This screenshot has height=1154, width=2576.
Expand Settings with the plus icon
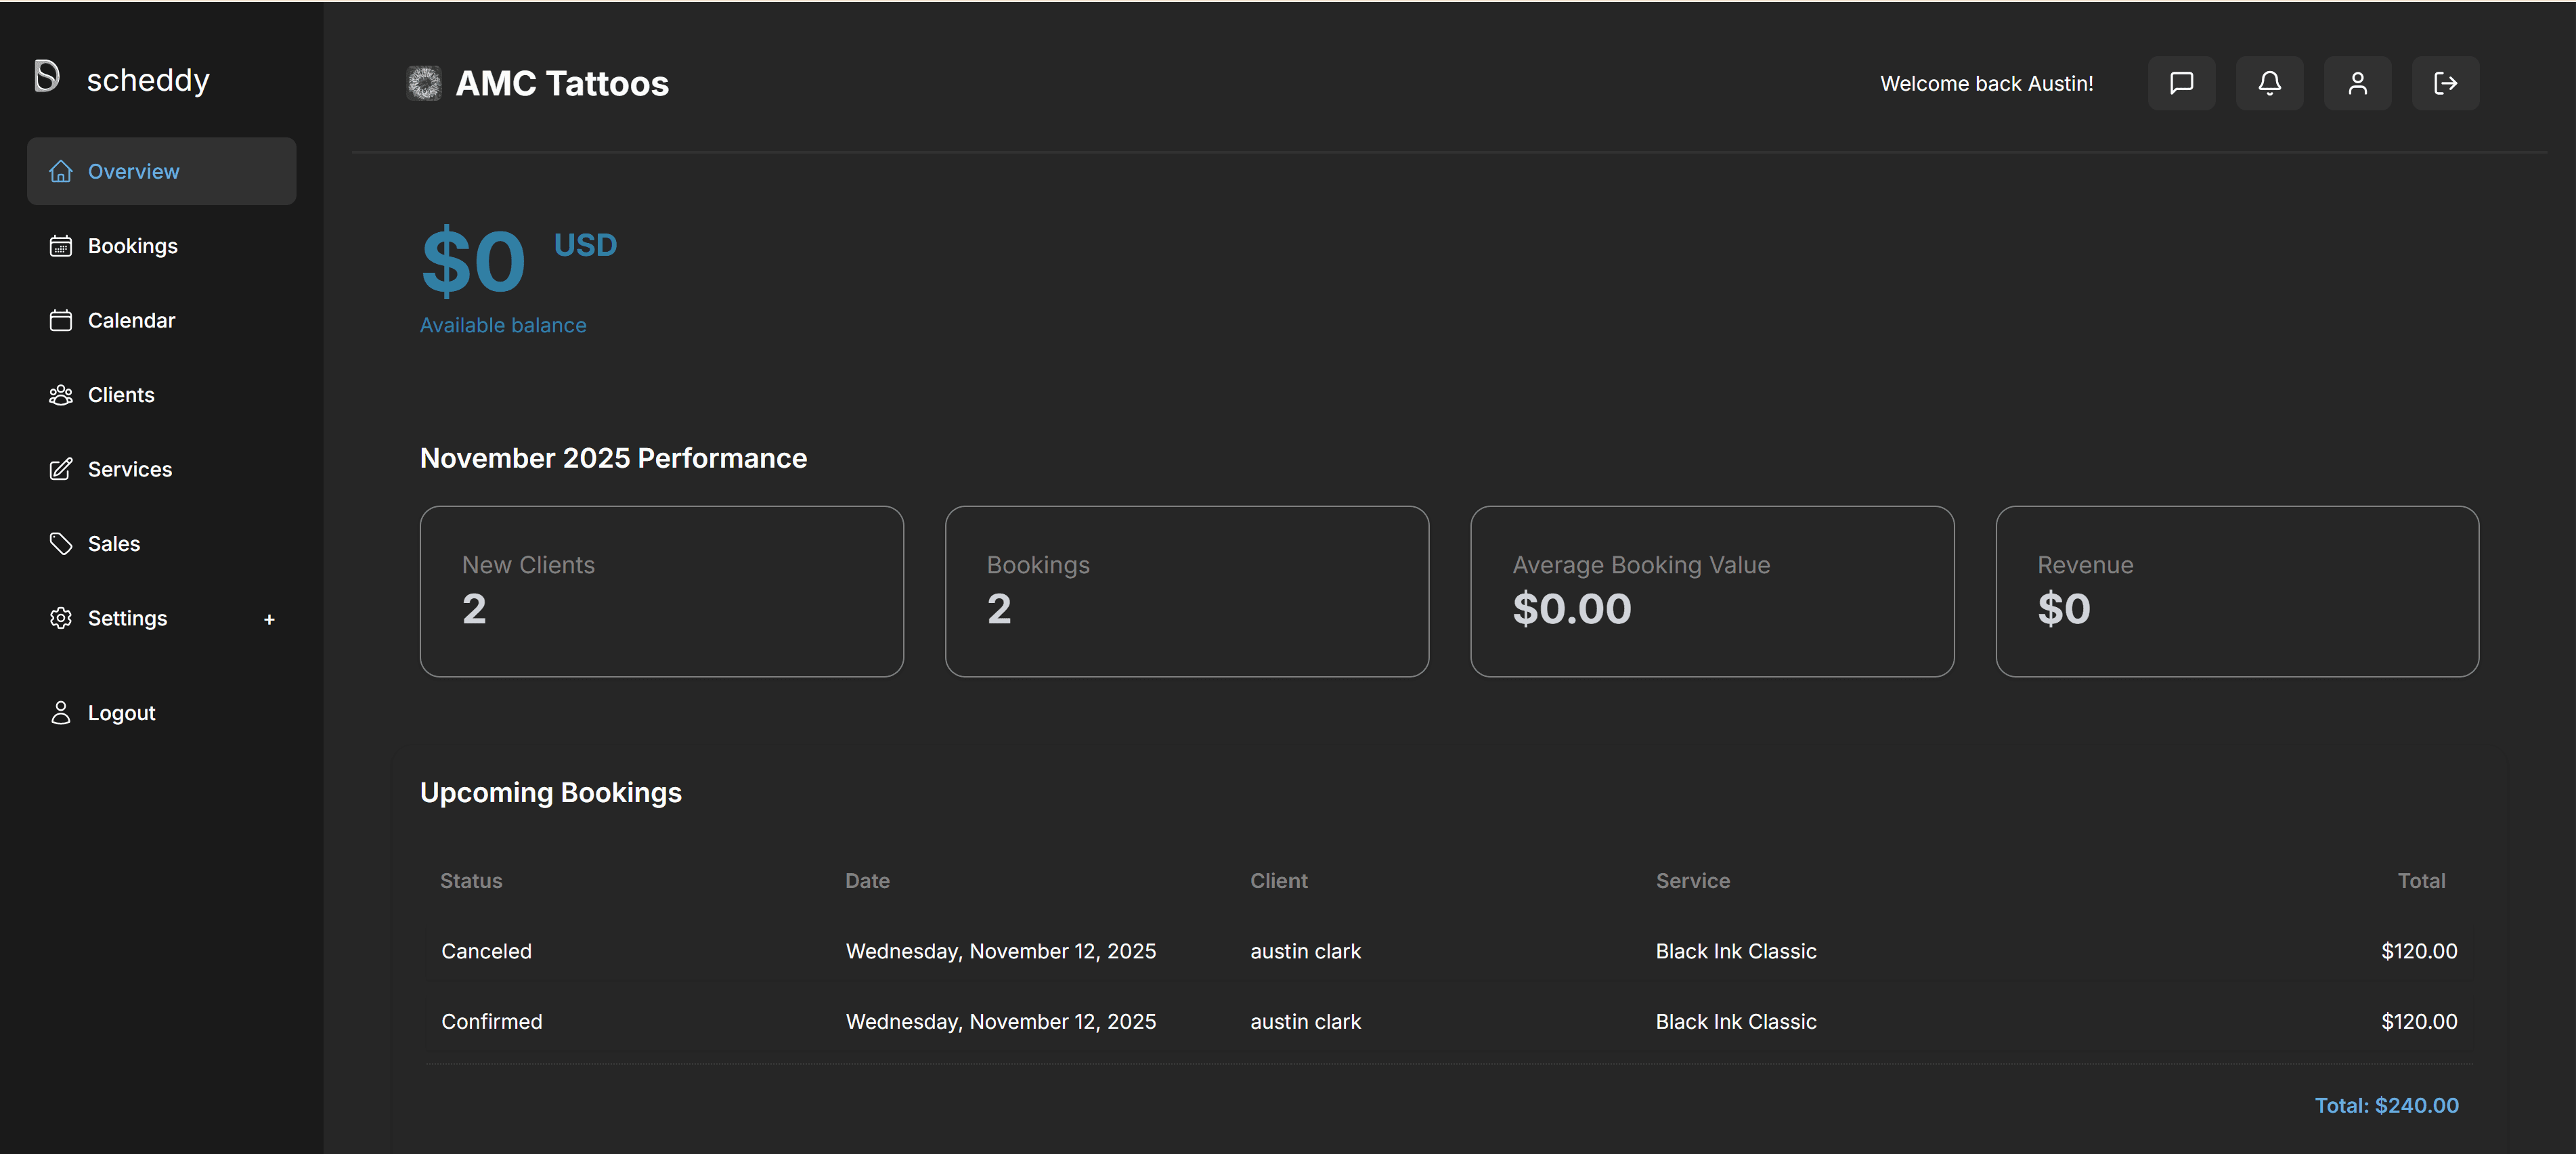tap(269, 620)
